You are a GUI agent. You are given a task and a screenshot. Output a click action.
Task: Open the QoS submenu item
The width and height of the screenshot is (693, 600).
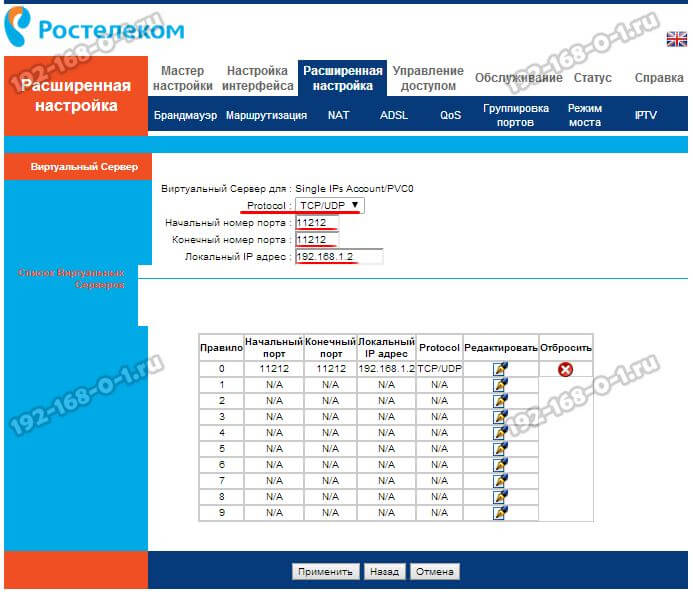[x=450, y=115]
